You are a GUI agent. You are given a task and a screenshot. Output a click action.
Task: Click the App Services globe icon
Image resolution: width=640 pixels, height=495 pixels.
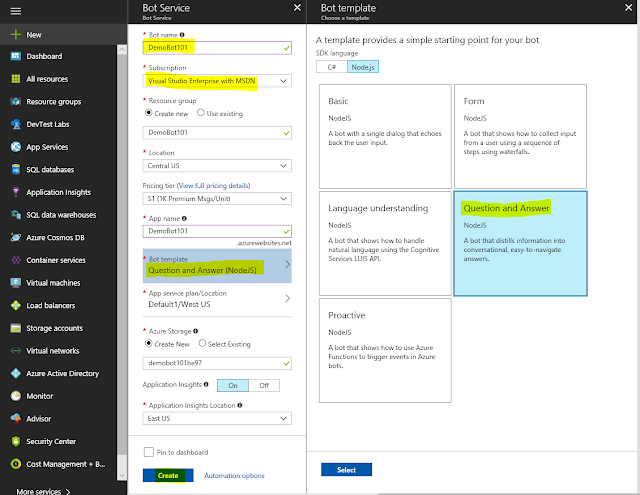[16, 147]
